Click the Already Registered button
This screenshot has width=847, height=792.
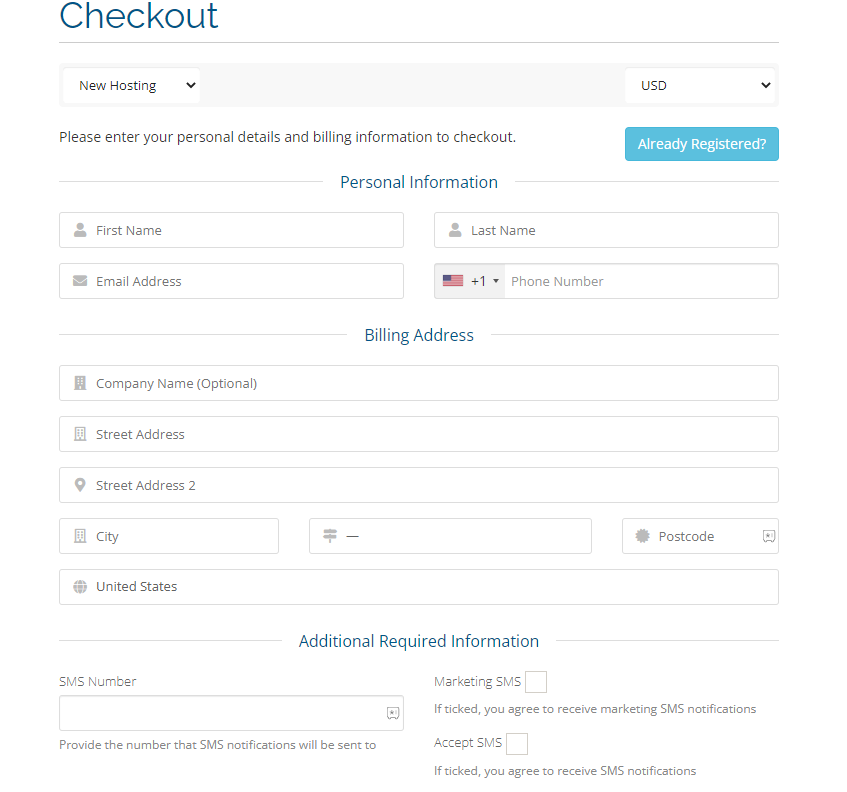pos(701,144)
